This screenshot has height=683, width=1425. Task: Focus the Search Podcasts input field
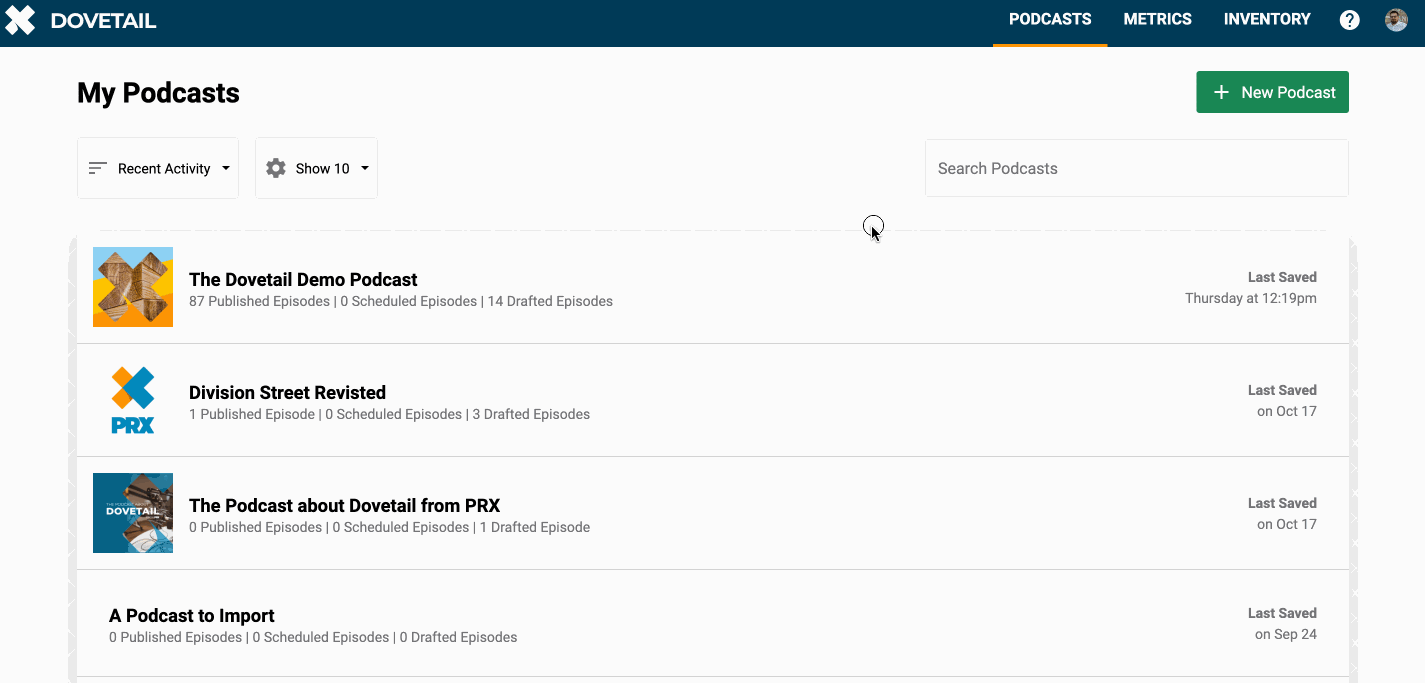click(1136, 168)
